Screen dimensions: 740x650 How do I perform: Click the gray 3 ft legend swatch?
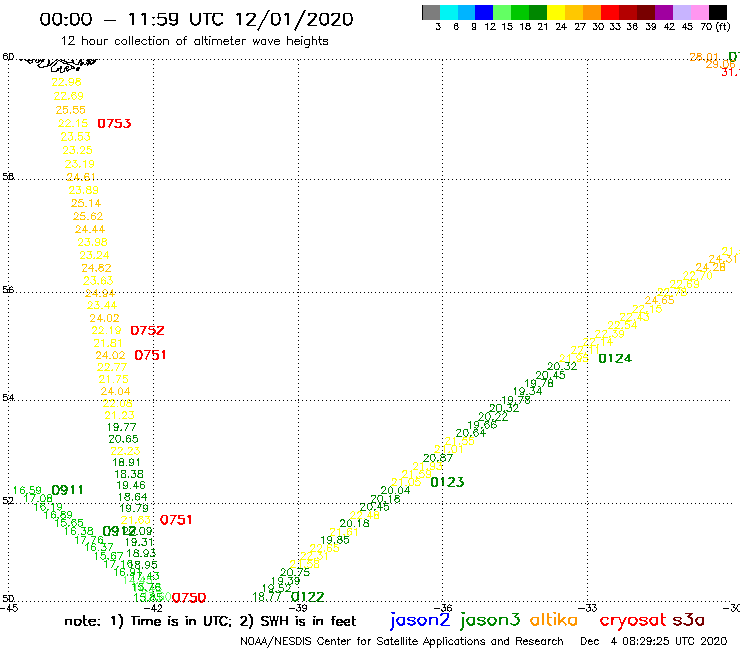tap(431, 12)
